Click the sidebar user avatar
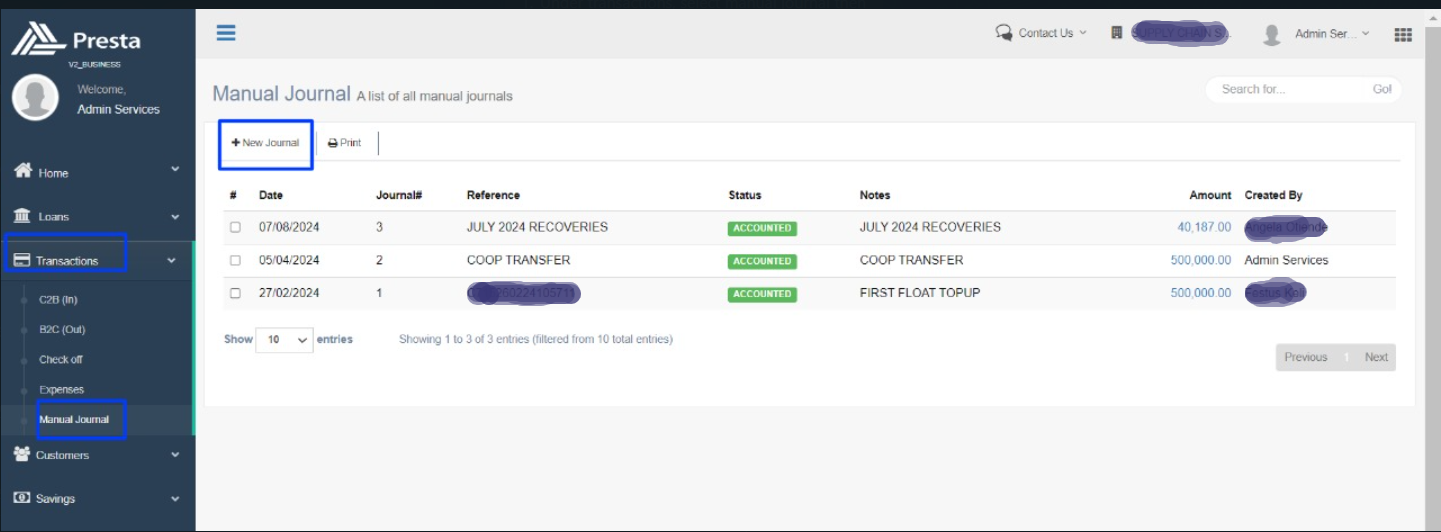 (35, 97)
